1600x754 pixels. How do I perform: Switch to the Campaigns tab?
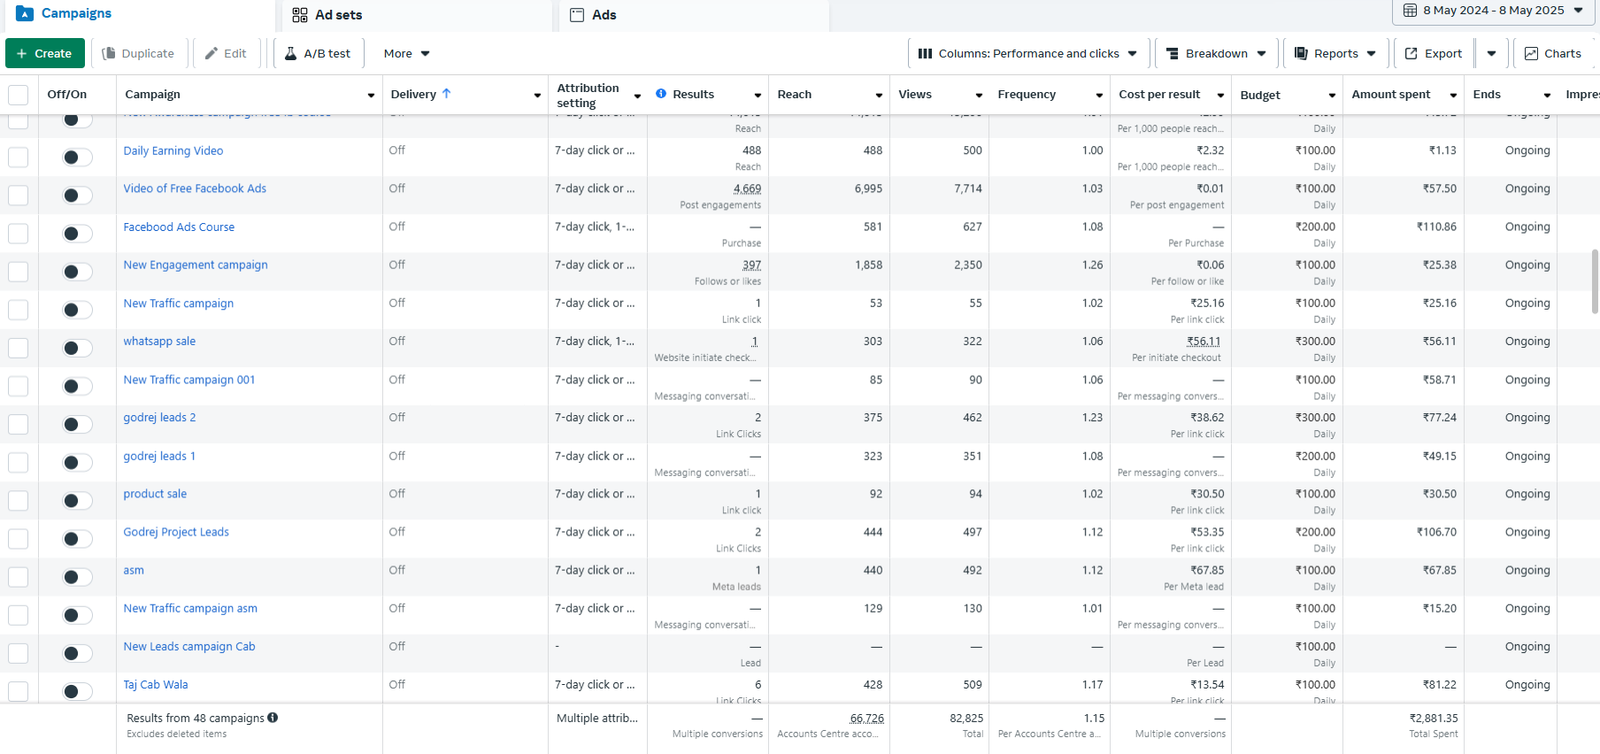tap(138, 14)
